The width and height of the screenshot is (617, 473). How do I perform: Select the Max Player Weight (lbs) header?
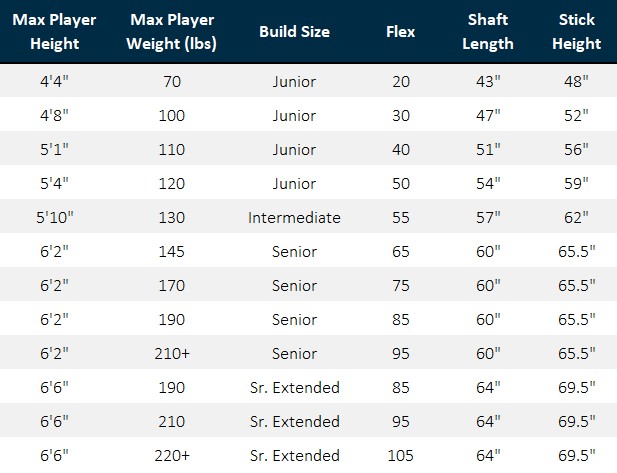(x=173, y=32)
